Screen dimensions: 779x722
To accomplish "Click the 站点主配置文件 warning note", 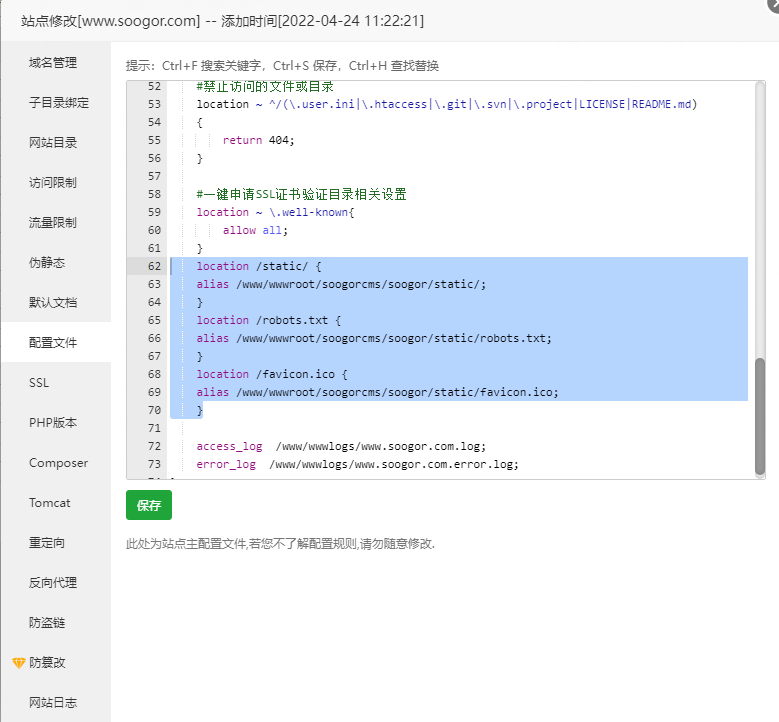I will 280,544.
